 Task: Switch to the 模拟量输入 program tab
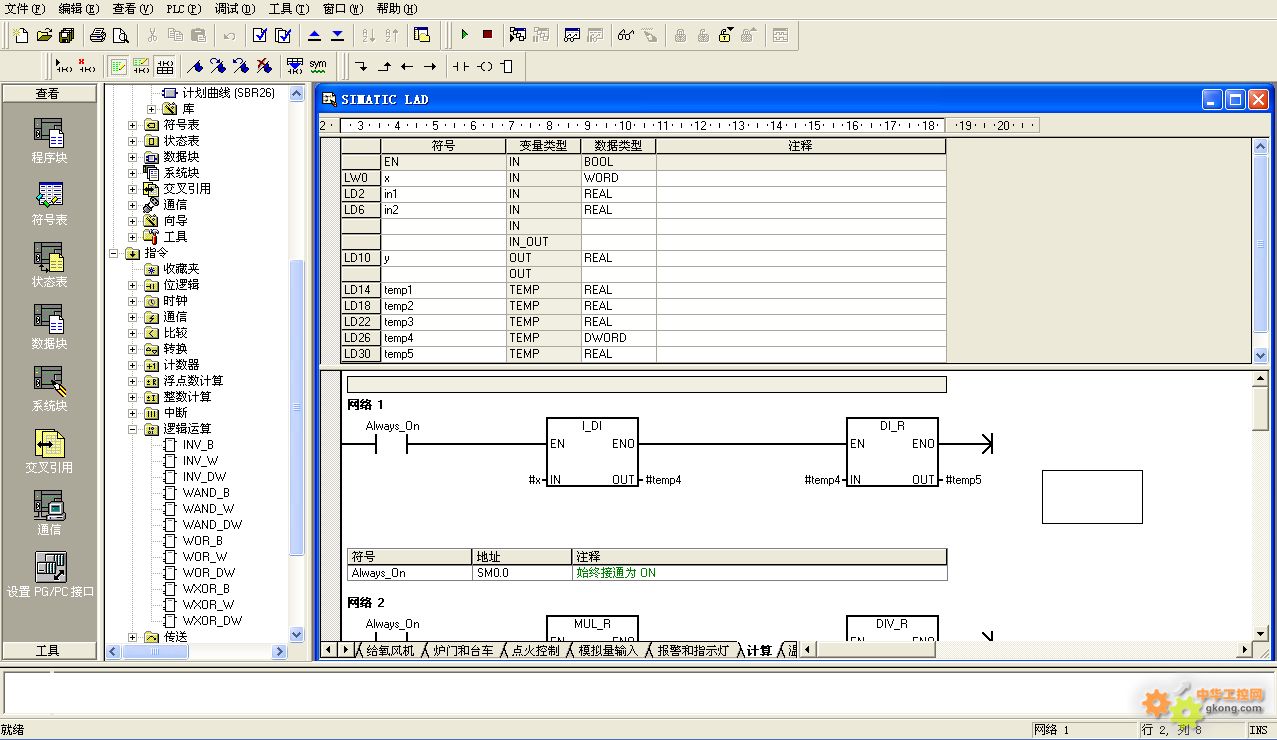(x=607, y=650)
